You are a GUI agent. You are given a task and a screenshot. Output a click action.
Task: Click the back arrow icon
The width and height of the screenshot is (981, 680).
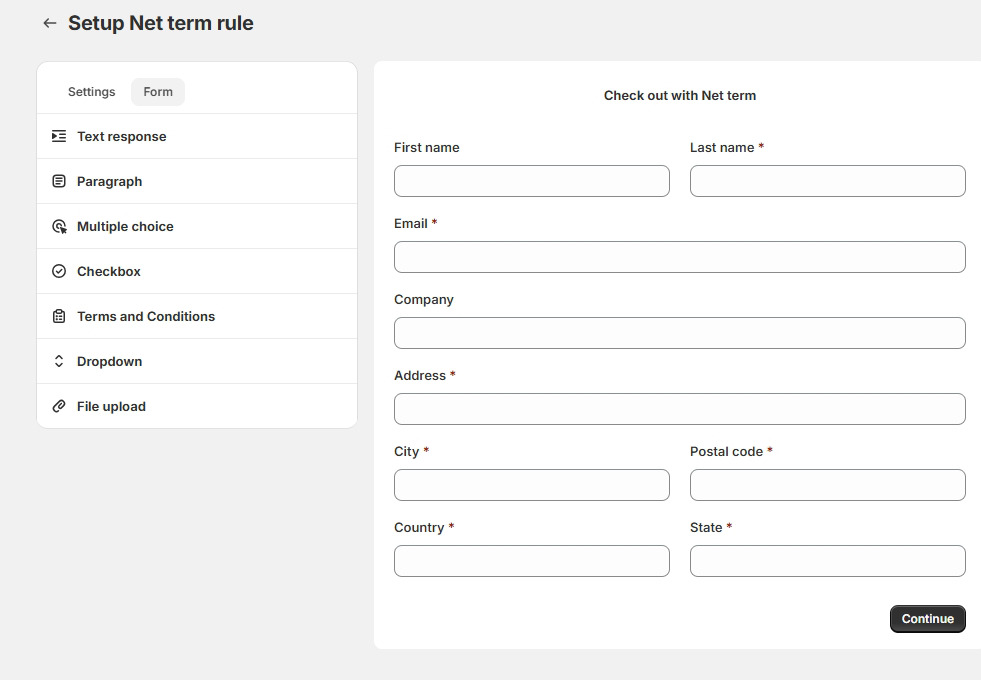coord(49,23)
